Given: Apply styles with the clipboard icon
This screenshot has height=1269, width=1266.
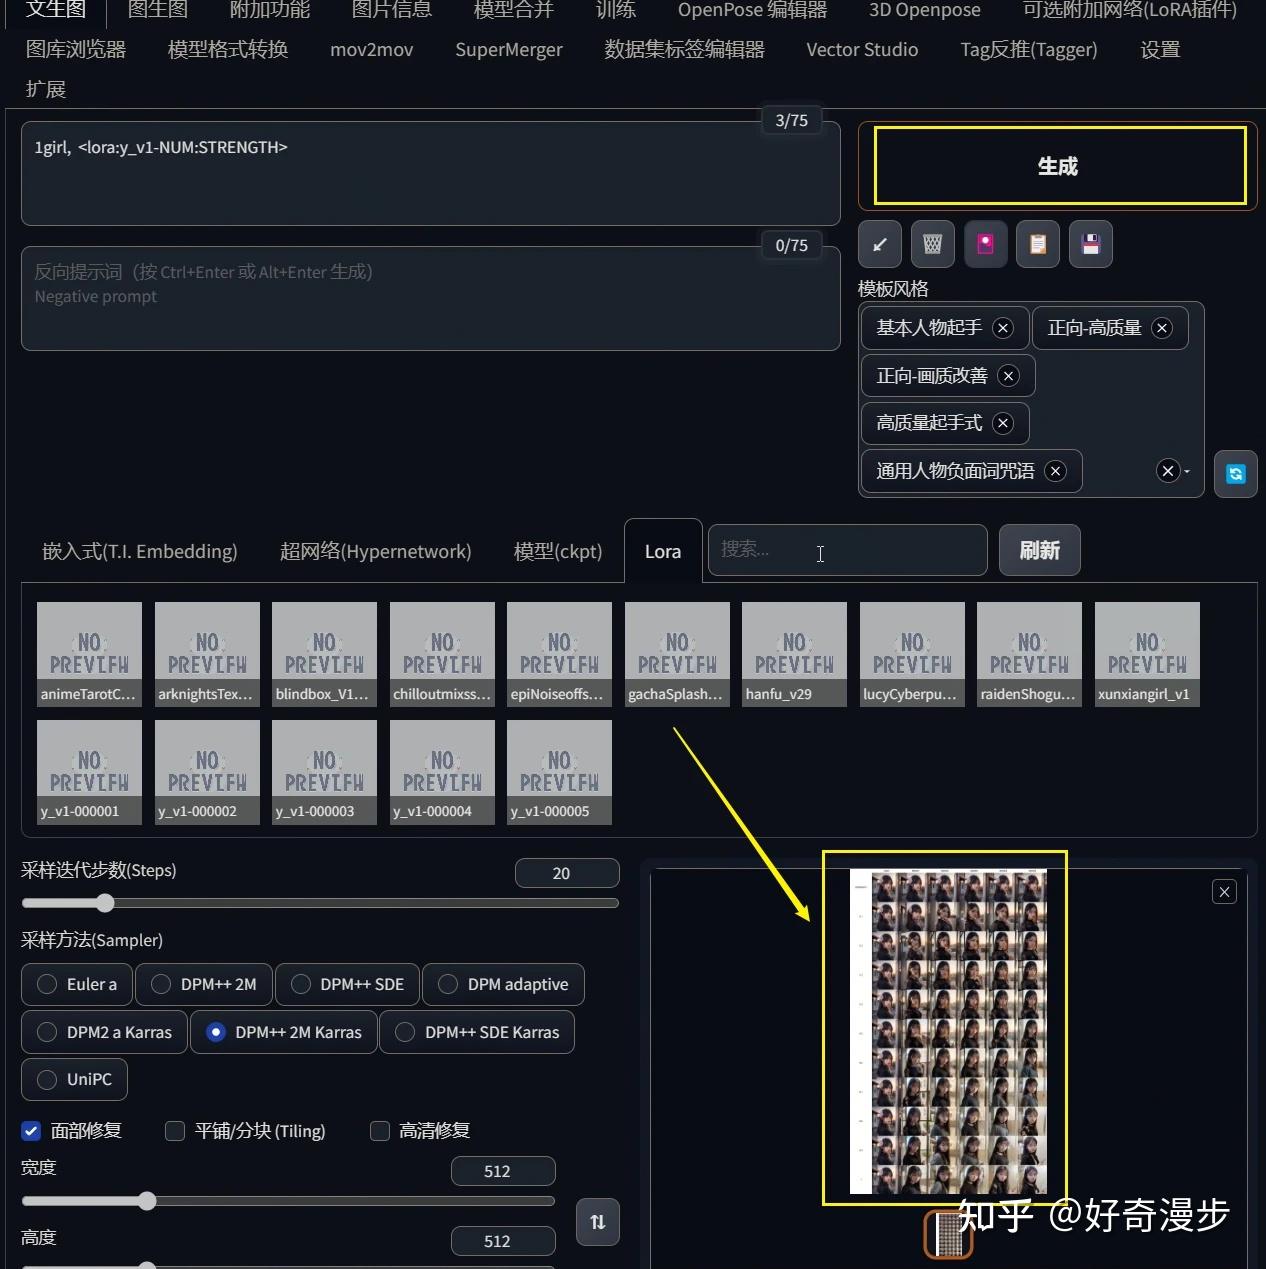Looking at the screenshot, I should (x=1038, y=244).
